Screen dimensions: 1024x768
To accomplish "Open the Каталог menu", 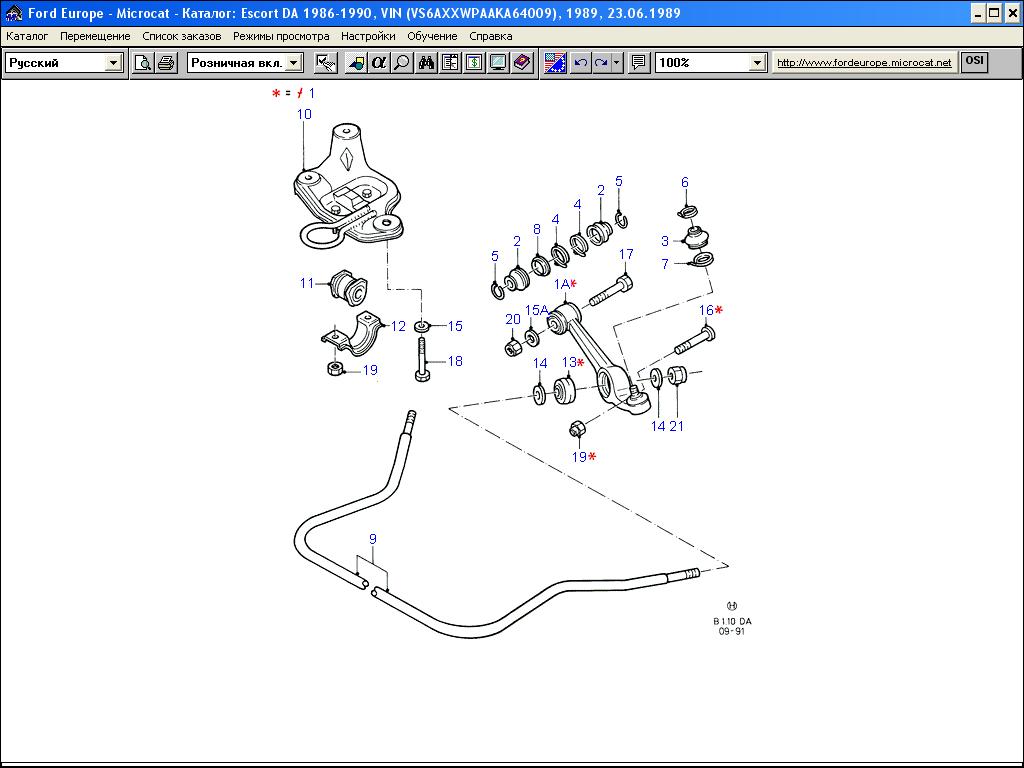I will pyautogui.click(x=27, y=36).
